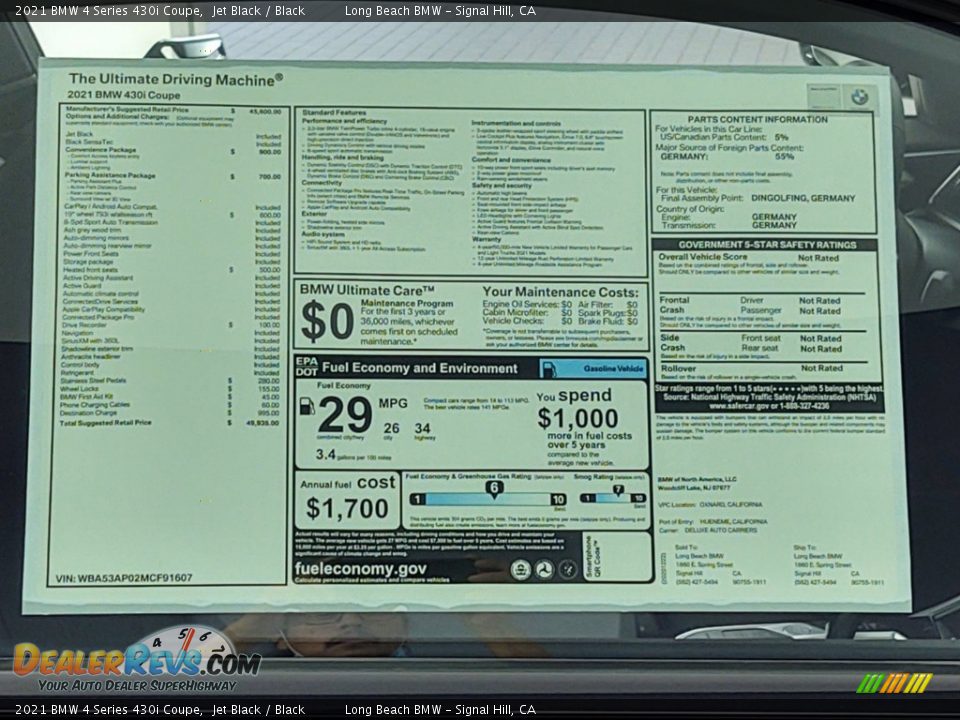Click "3.4 gallons per 100 miles"
Viewport: 960px width, 720px height.
click(353, 455)
